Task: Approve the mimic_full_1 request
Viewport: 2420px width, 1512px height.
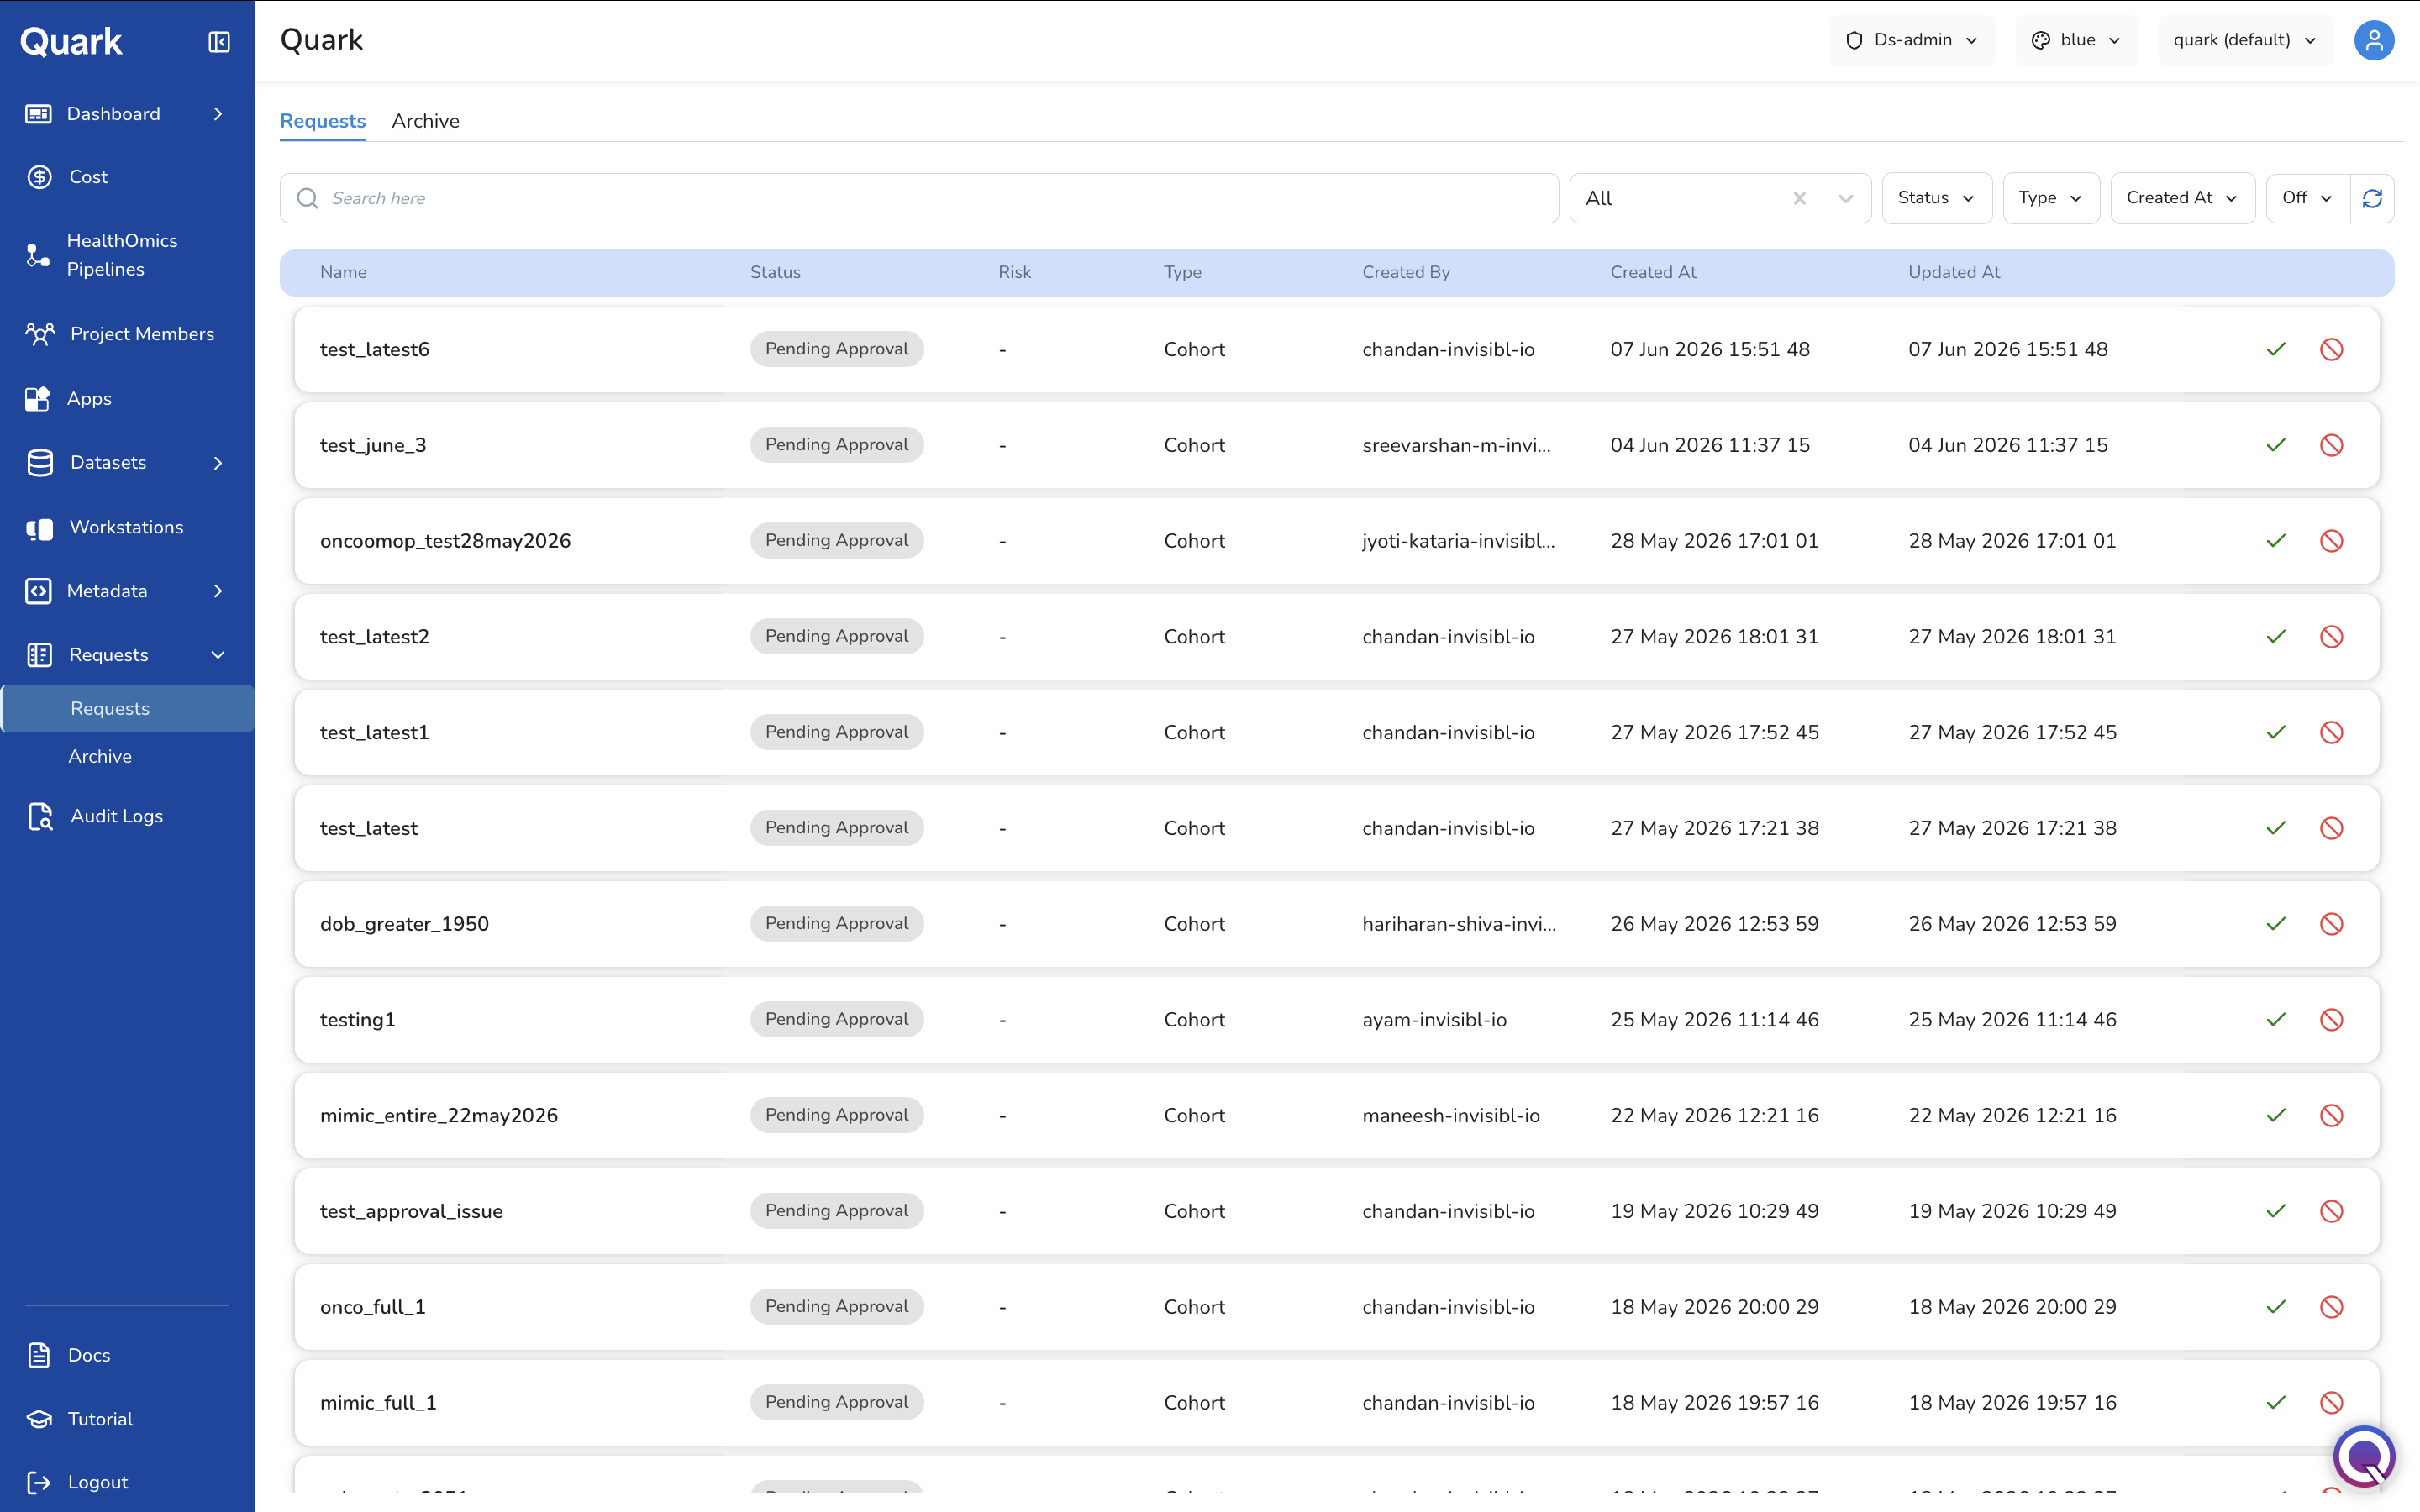Action: click(x=2276, y=1403)
